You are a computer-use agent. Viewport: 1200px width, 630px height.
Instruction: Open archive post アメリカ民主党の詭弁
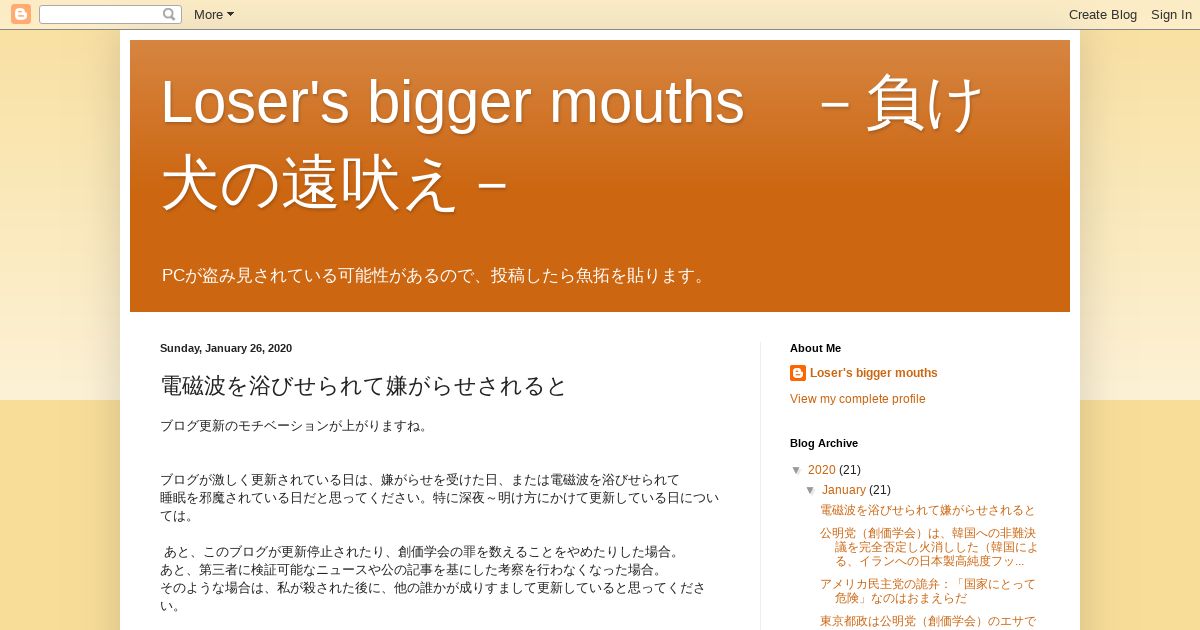coord(928,591)
